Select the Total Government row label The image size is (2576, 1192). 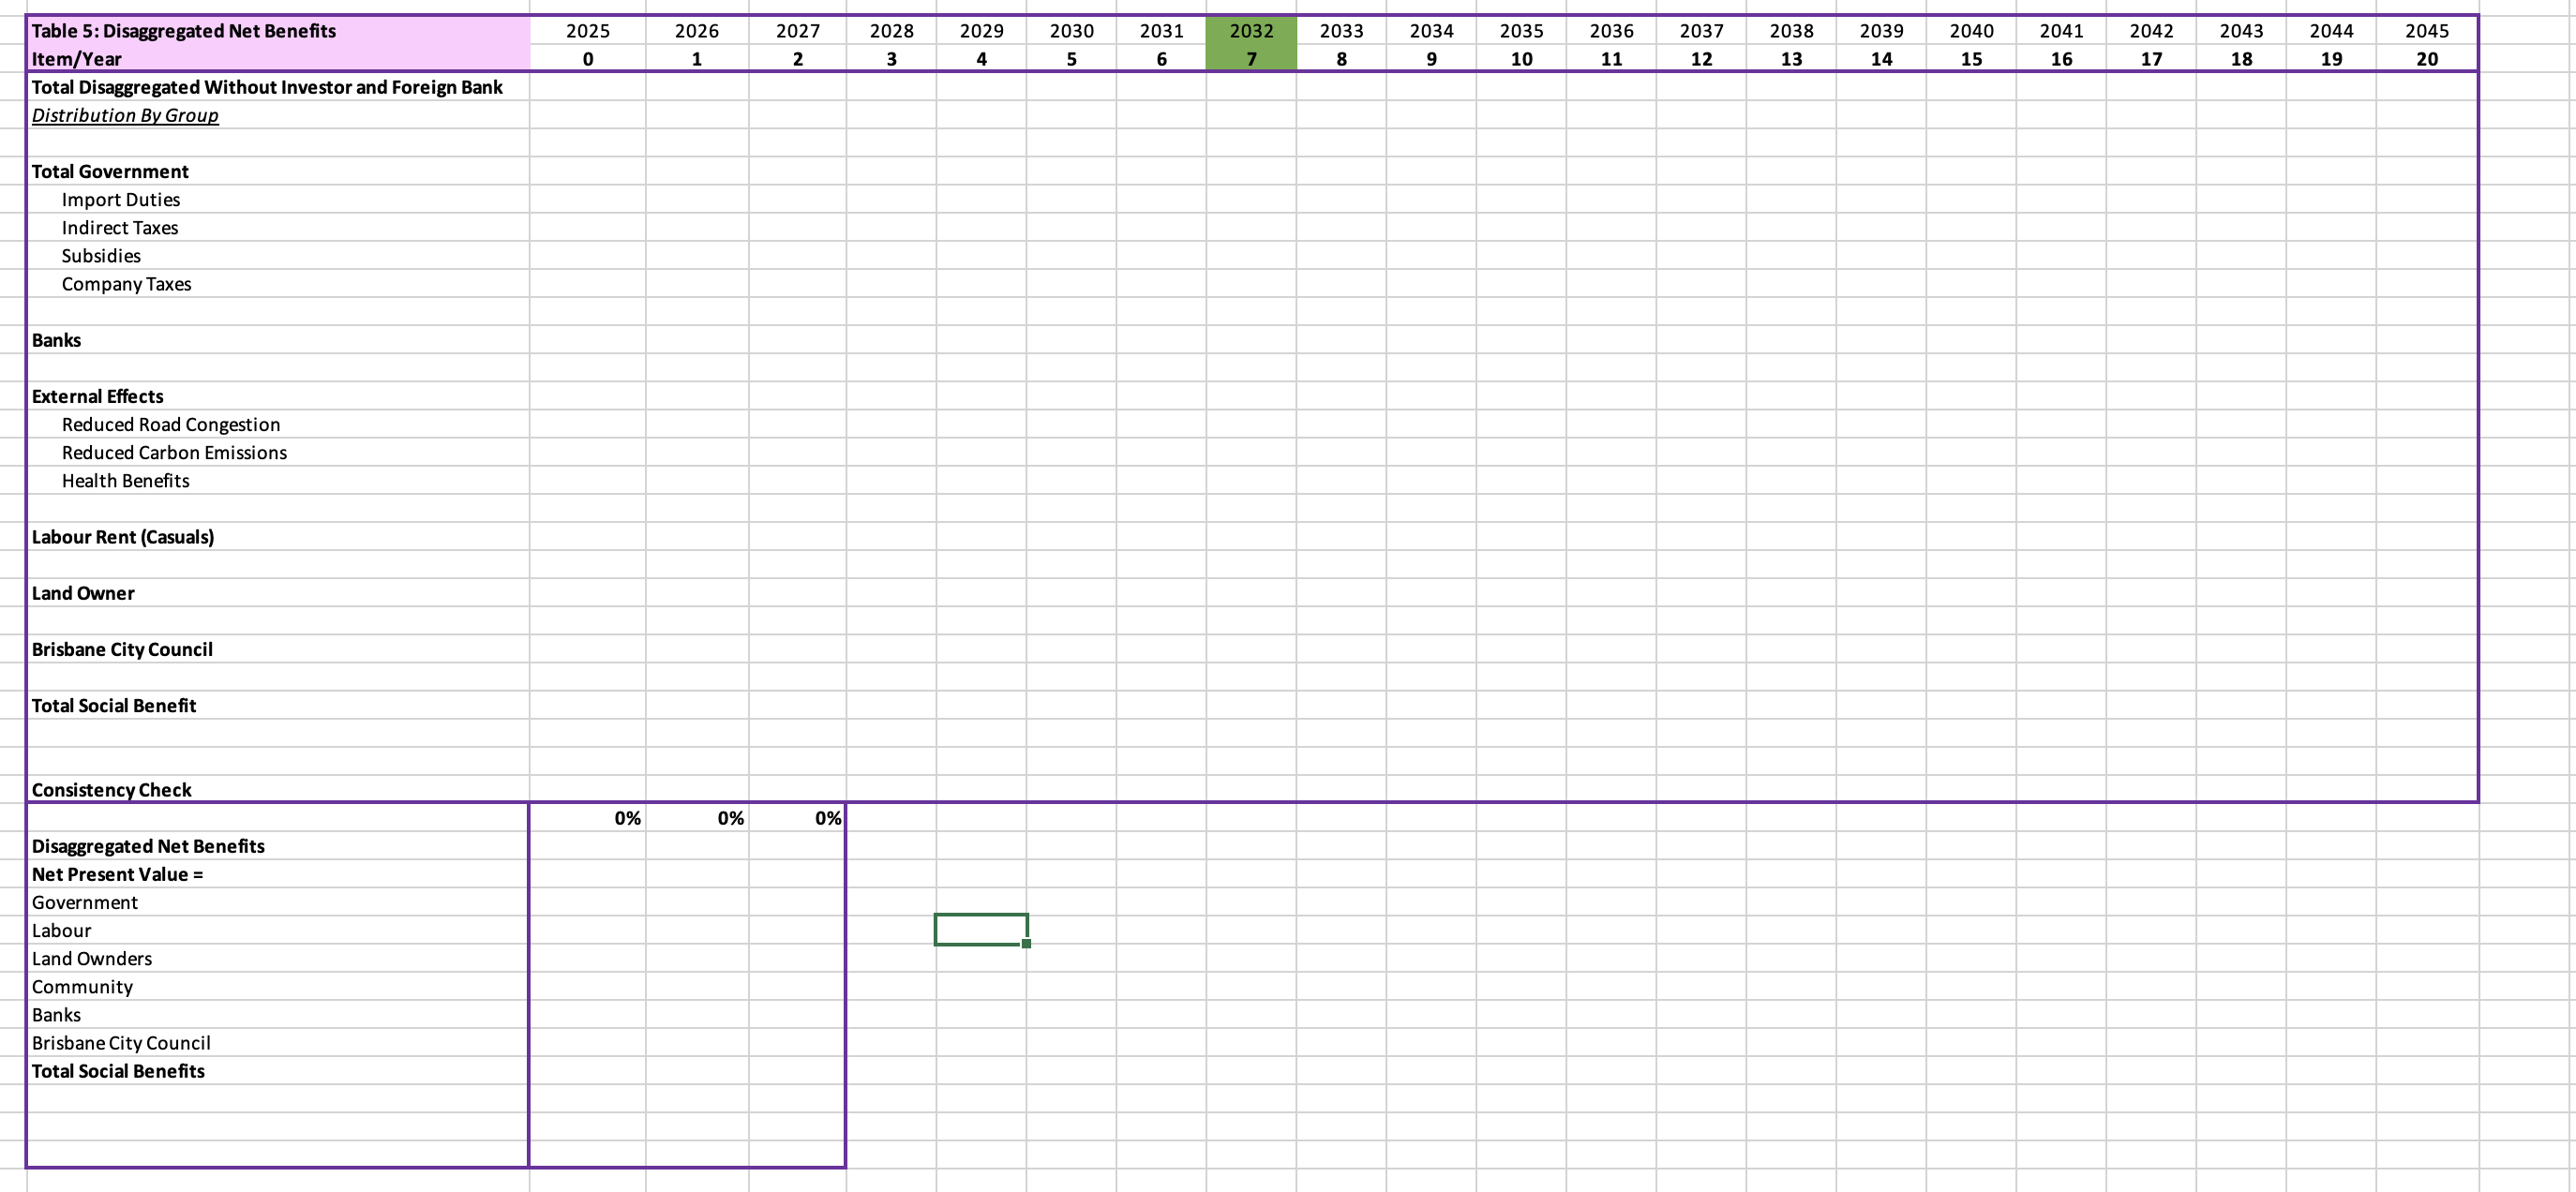[x=110, y=171]
